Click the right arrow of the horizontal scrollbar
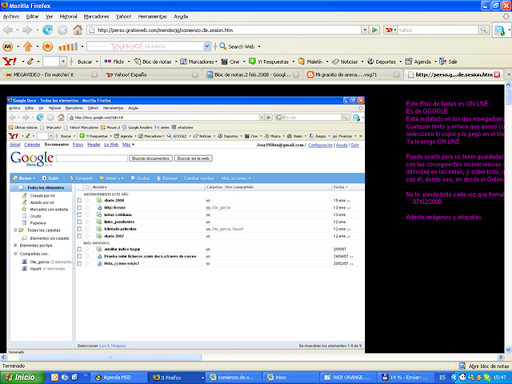 coord(500,357)
